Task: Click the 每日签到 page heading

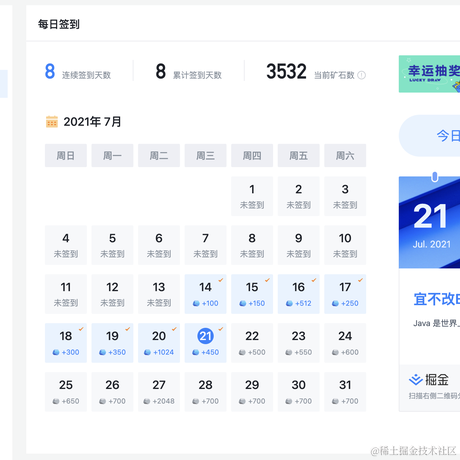Action: click(x=59, y=24)
